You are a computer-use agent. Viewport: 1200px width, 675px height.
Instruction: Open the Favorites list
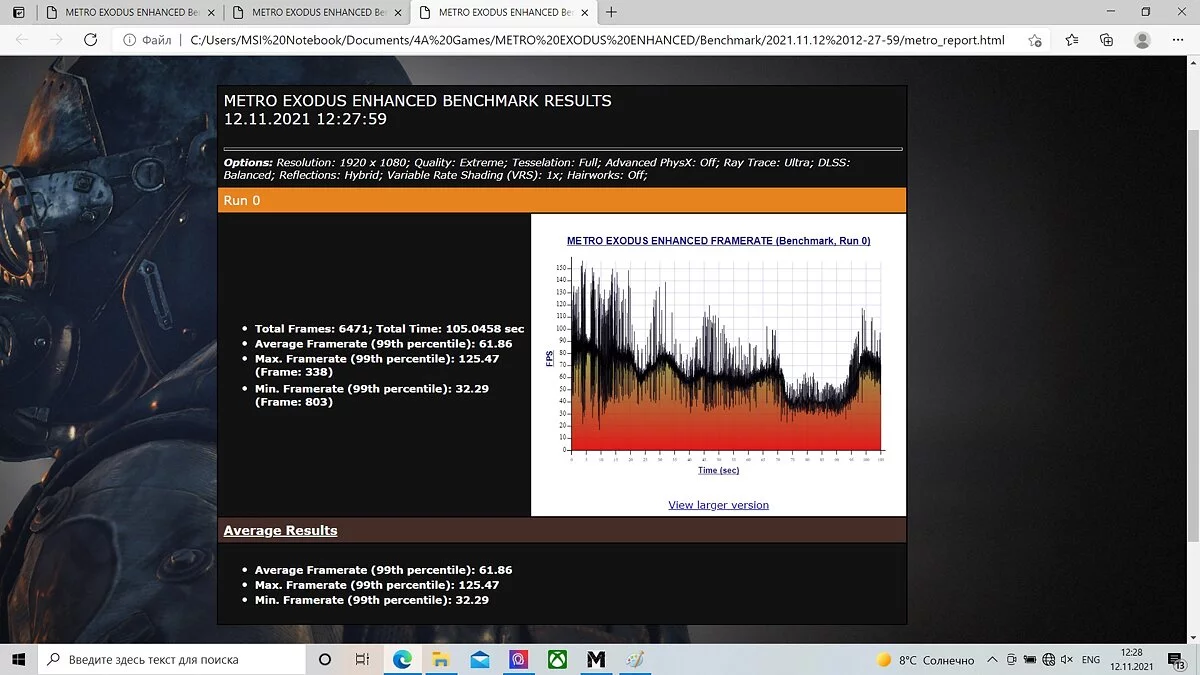coord(1071,40)
